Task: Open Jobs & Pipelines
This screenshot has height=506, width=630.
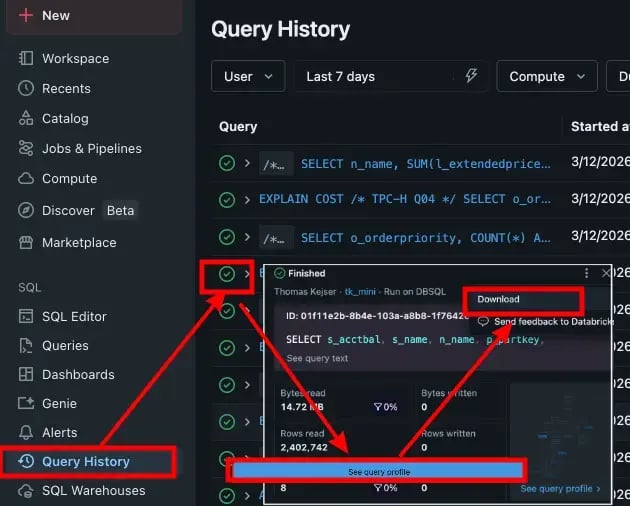Action: 92,149
